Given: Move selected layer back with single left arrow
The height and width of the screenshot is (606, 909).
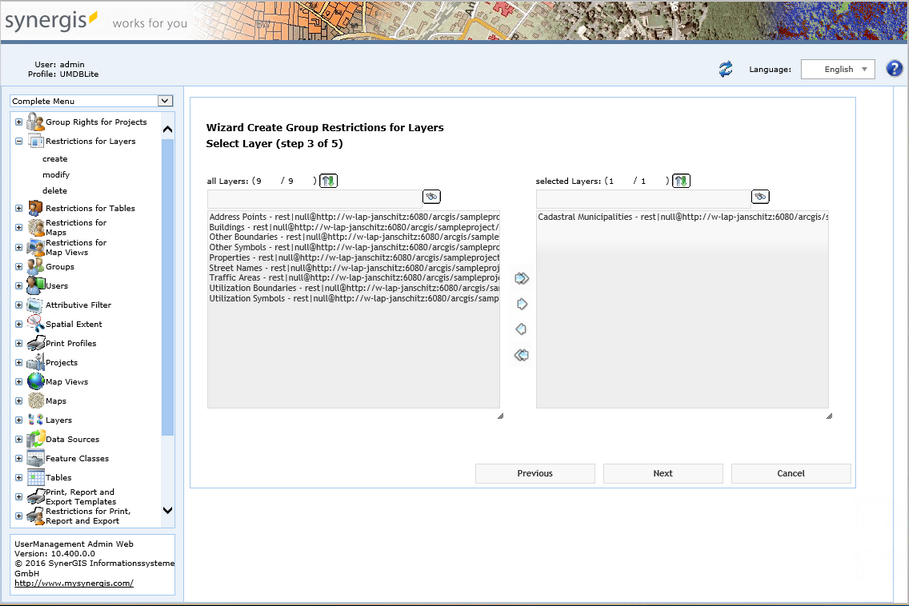Looking at the screenshot, I should click(x=520, y=329).
